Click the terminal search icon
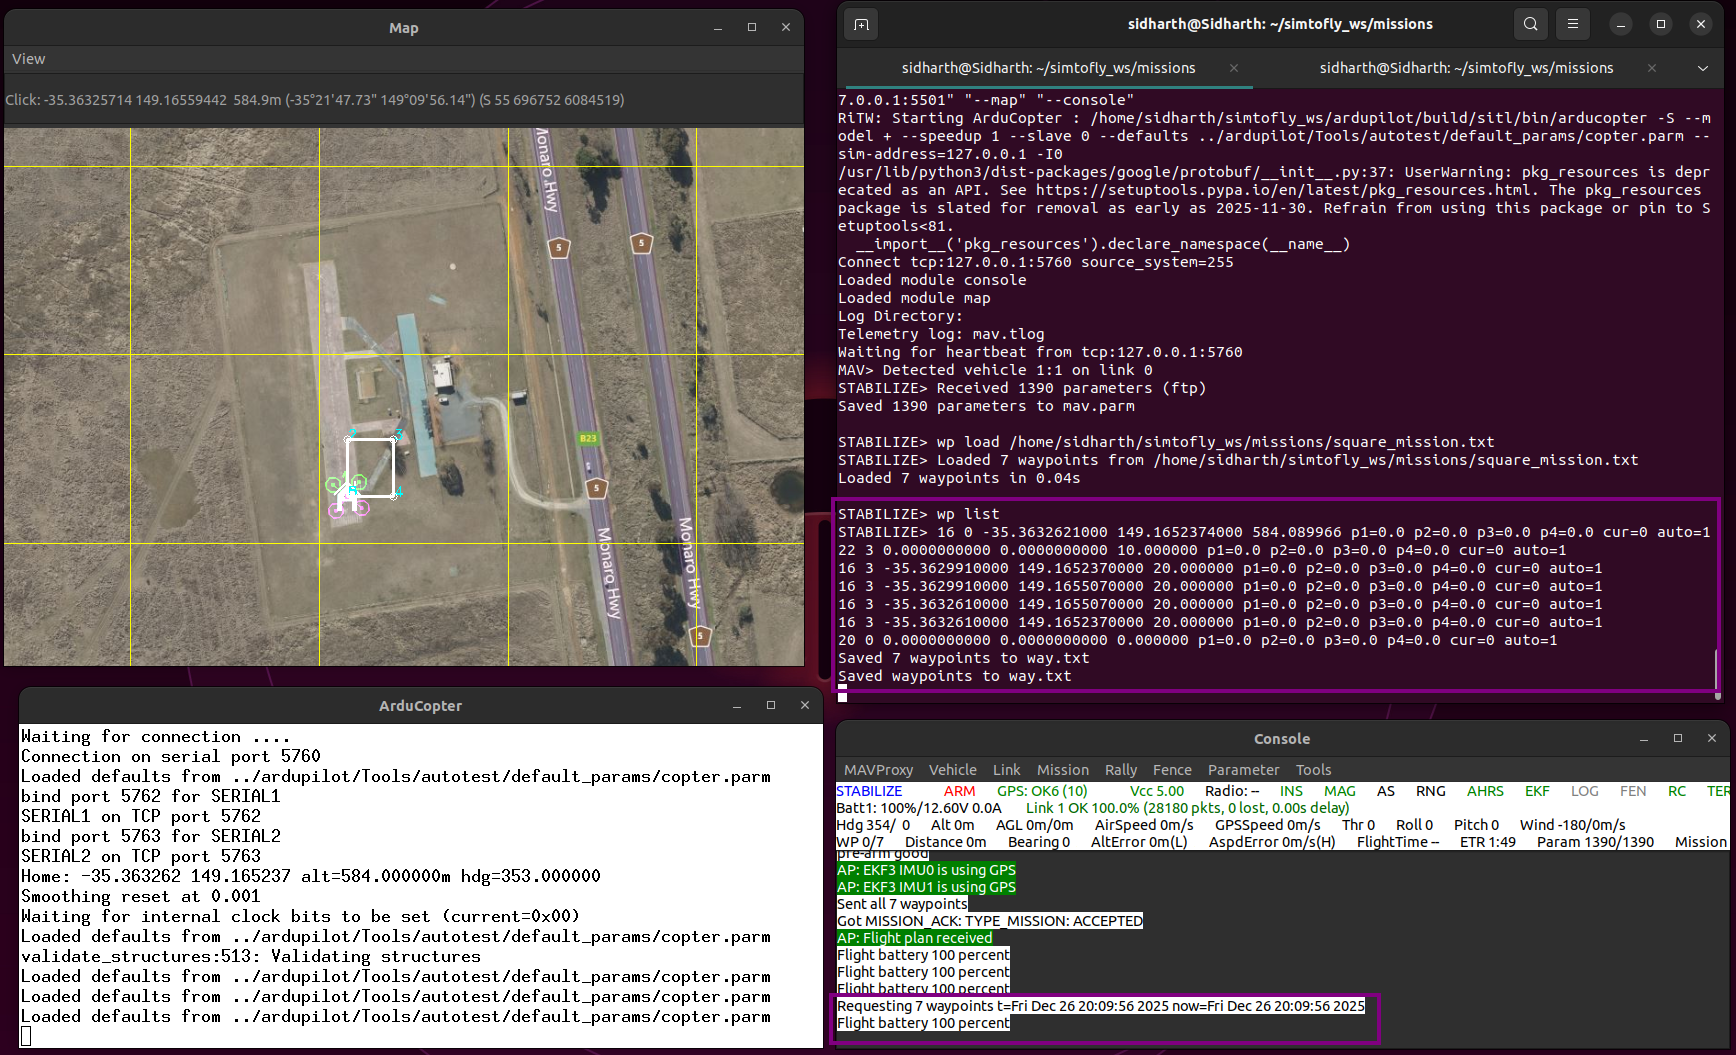 (1530, 24)
